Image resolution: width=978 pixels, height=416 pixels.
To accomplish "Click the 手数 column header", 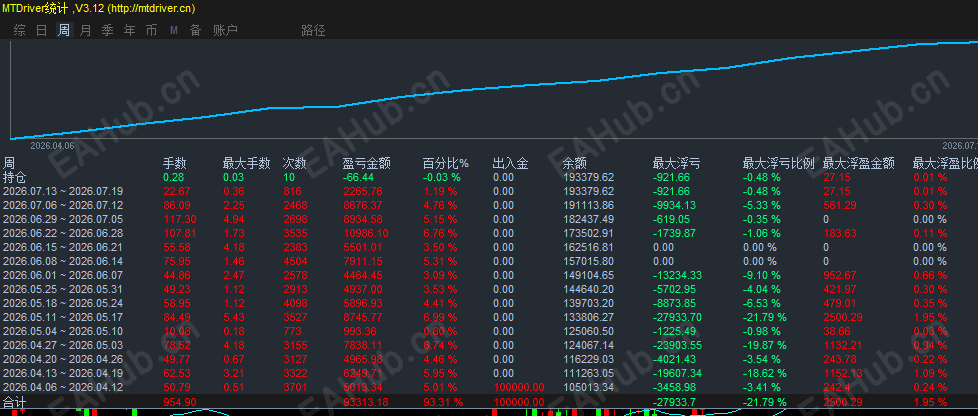I will click(175, 163).
